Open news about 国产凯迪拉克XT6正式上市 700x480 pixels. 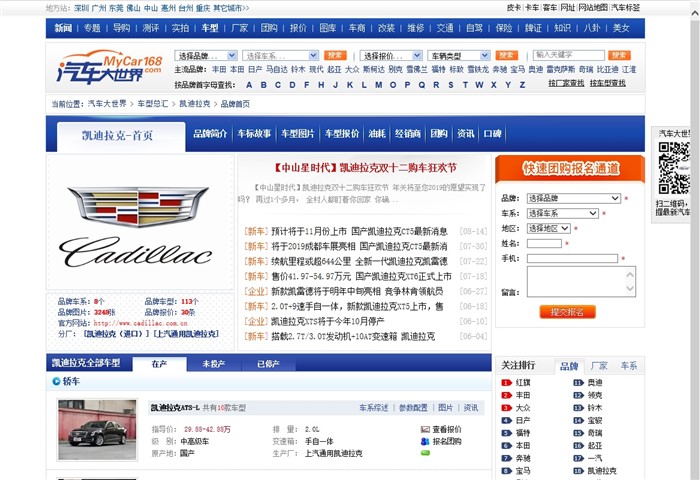pyautogui.click(x=361, y=276)
